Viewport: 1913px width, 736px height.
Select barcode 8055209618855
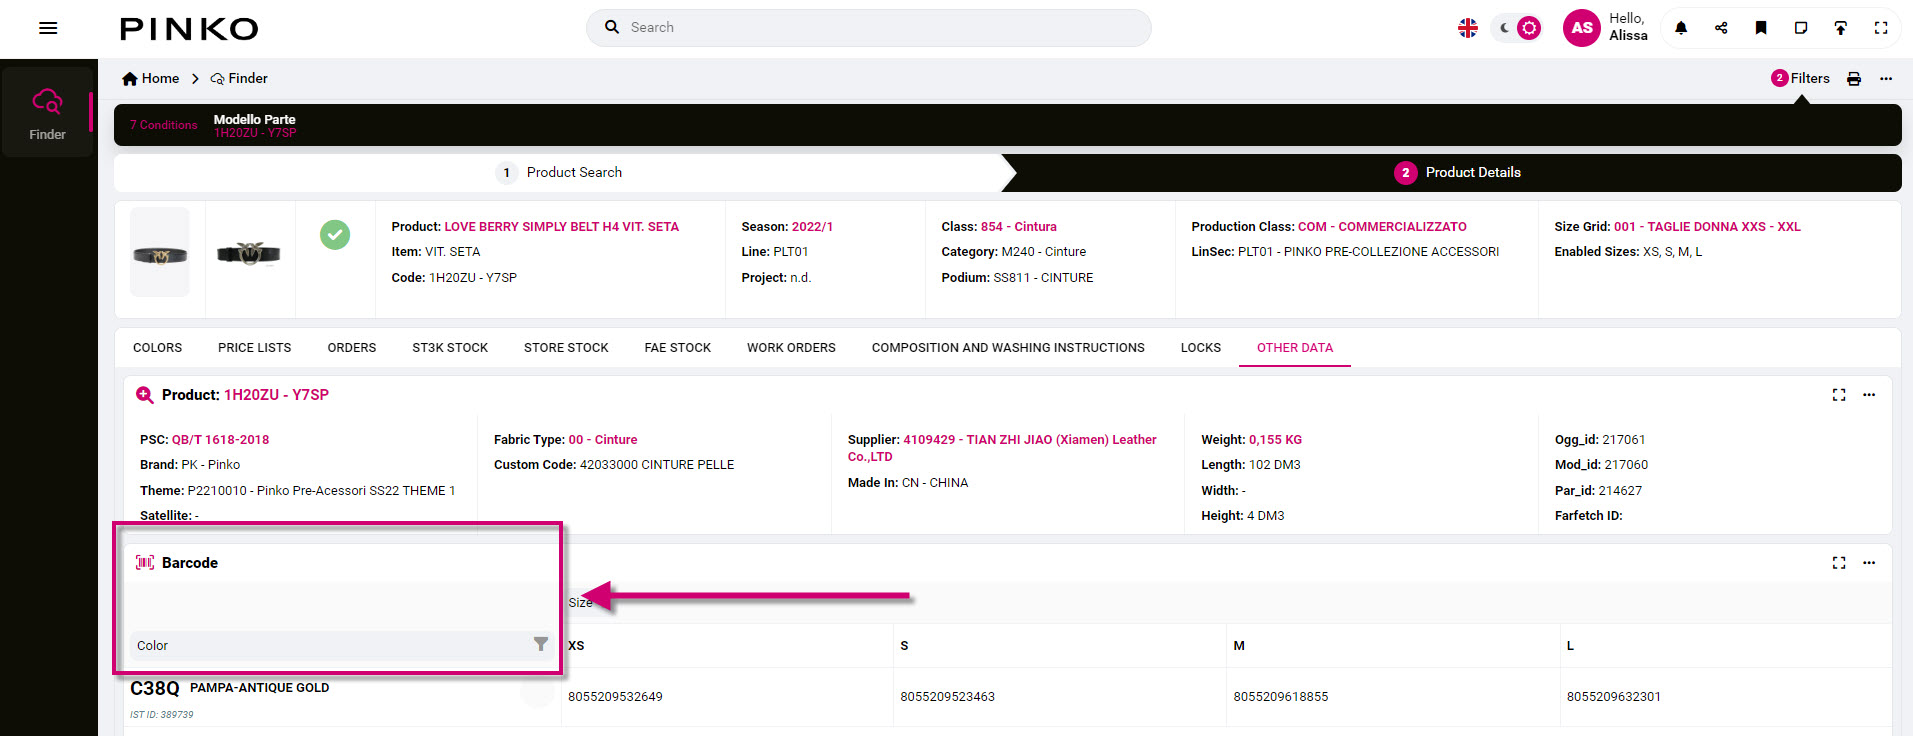click(1281, 697)
